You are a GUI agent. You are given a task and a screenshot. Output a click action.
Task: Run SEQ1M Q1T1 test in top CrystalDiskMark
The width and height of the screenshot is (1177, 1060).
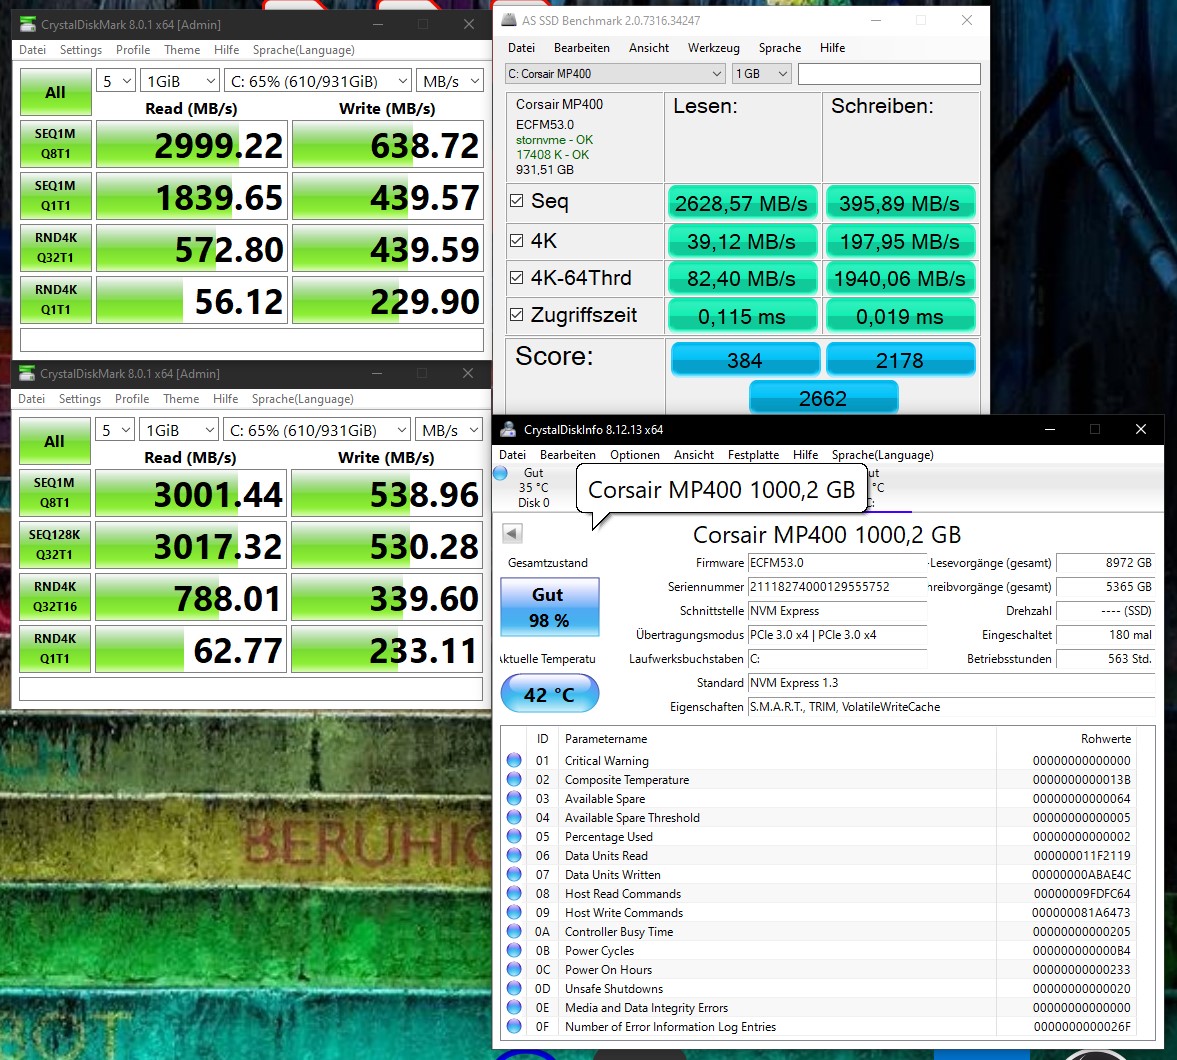56,195
